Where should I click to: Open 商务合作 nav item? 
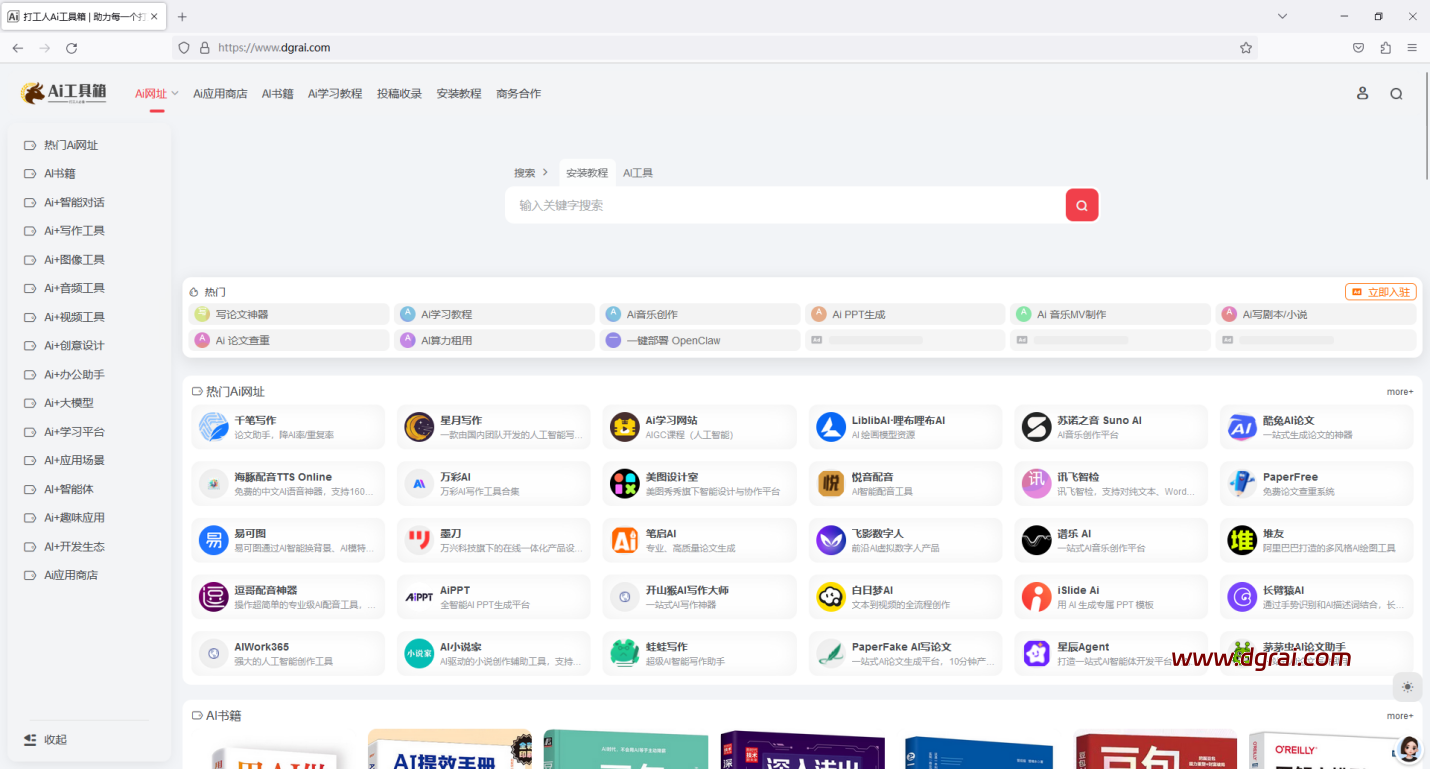click(518, 93)
